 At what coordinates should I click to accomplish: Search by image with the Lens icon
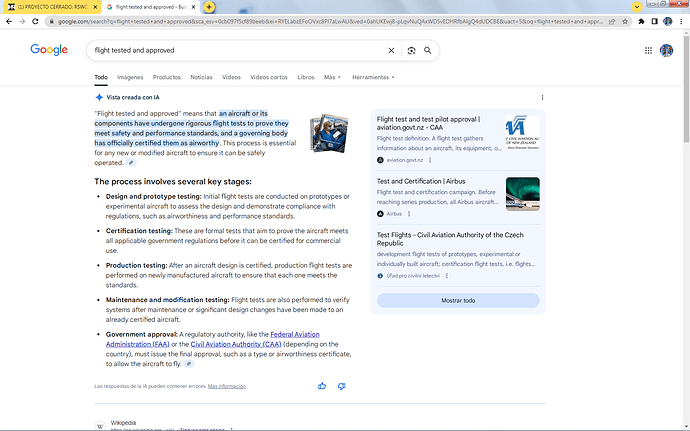point(411,50)
